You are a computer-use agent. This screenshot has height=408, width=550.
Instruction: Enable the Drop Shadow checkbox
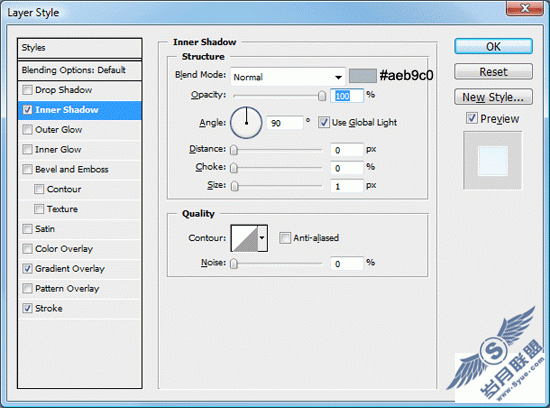pos(27,90)
